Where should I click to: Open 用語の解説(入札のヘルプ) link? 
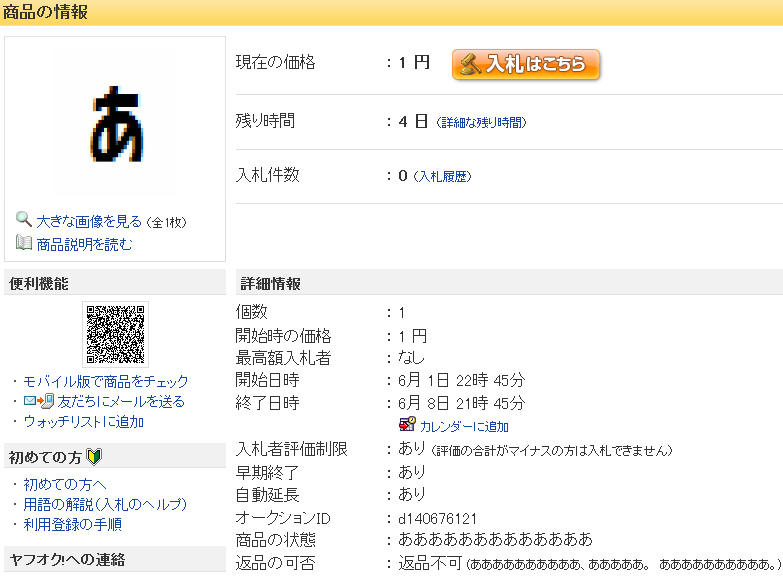coord(105,505)
